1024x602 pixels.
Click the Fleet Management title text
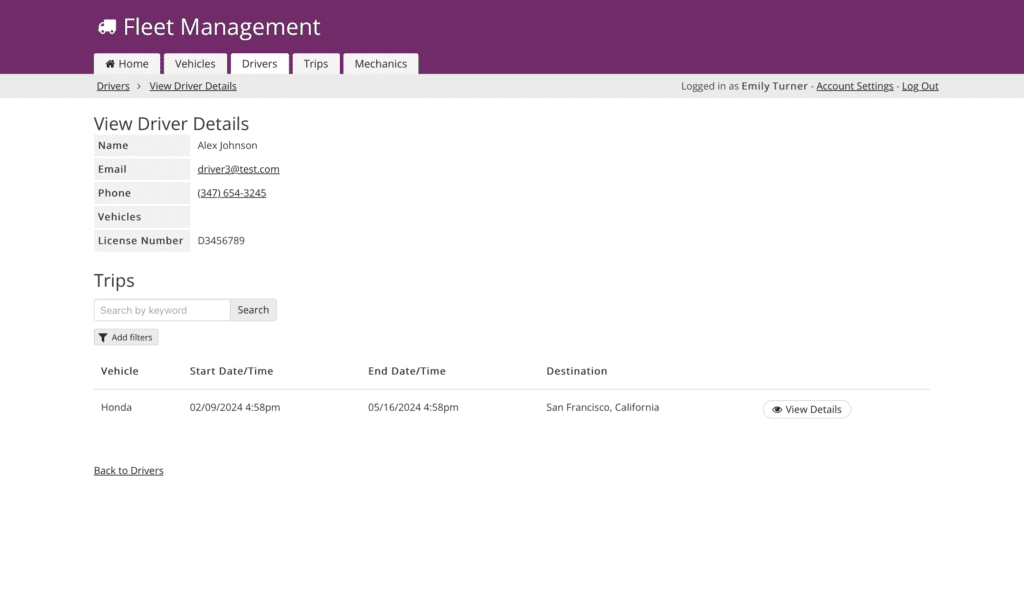point(222,27)
